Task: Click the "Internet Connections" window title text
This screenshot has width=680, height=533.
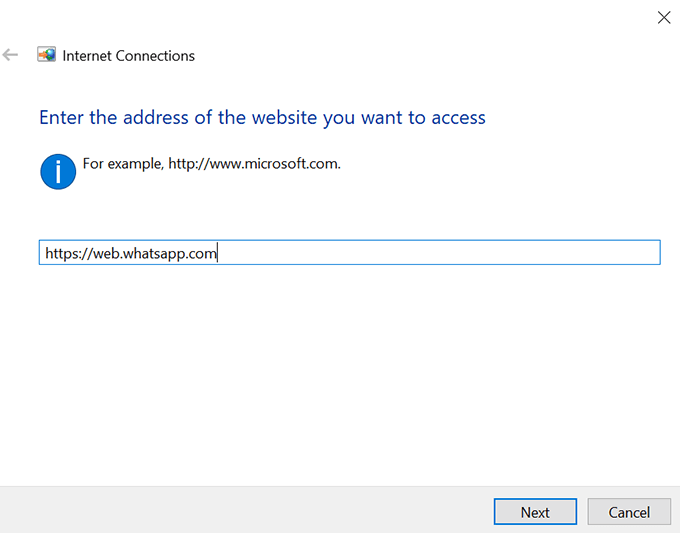Action: point(128,56)
